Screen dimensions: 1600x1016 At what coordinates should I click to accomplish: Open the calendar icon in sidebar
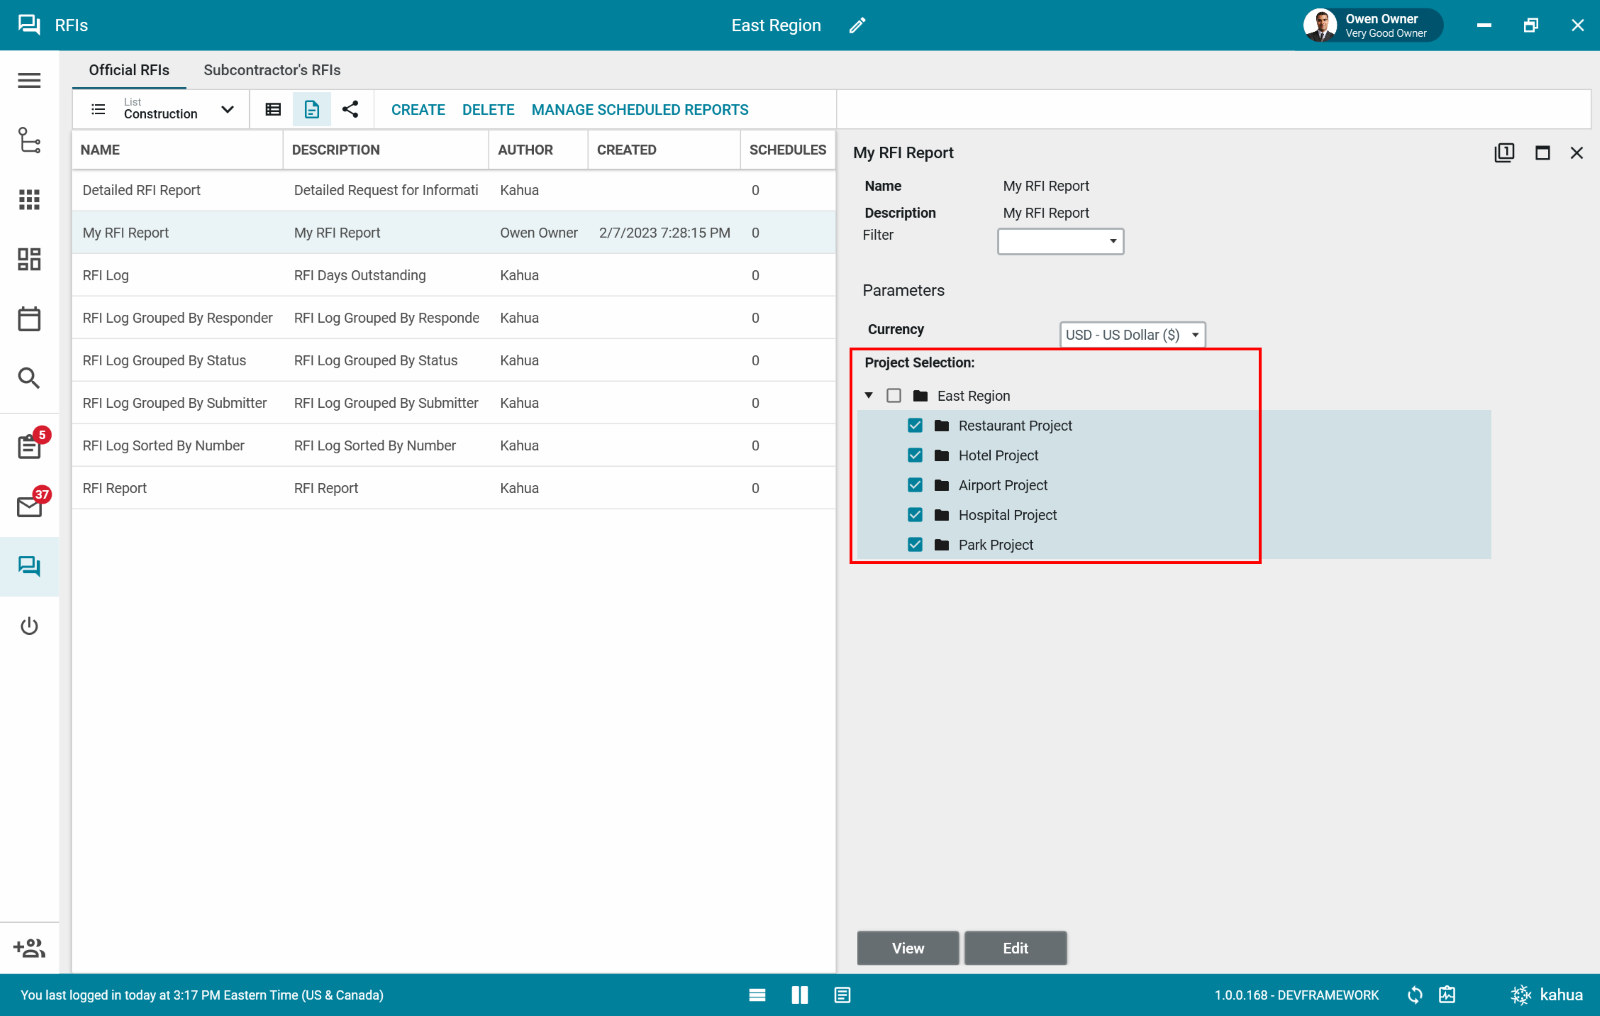click(x=29, y=319)
